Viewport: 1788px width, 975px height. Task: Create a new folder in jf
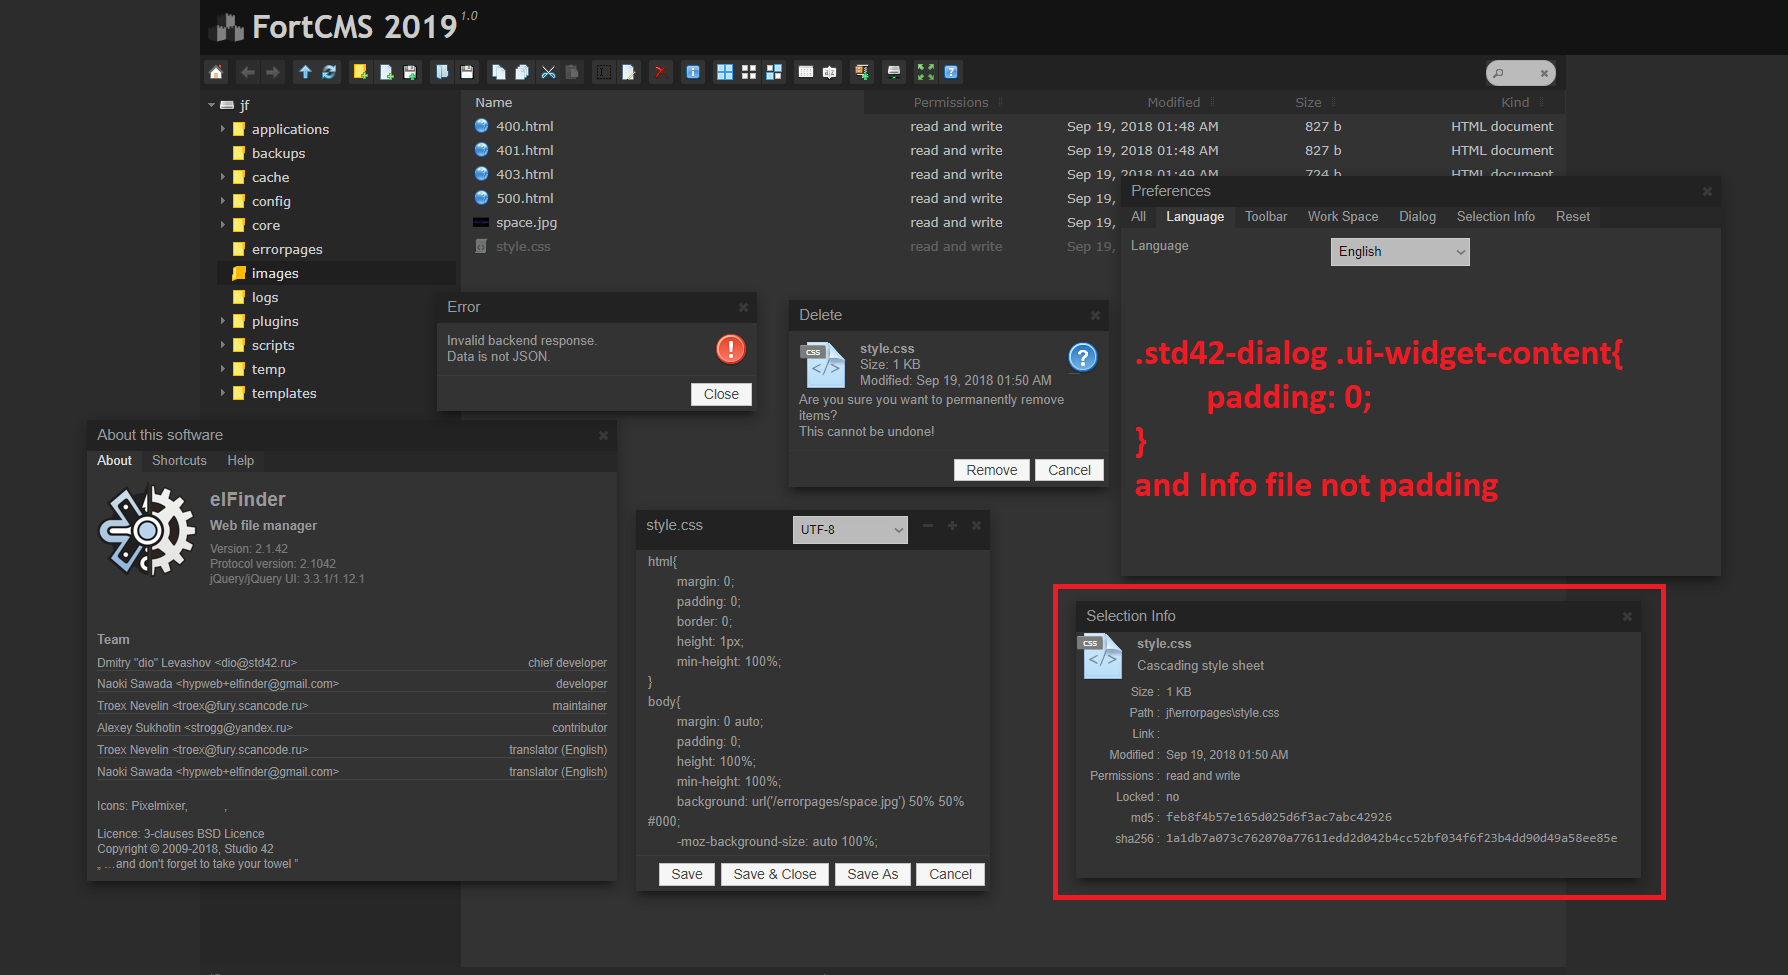point(360,72)
